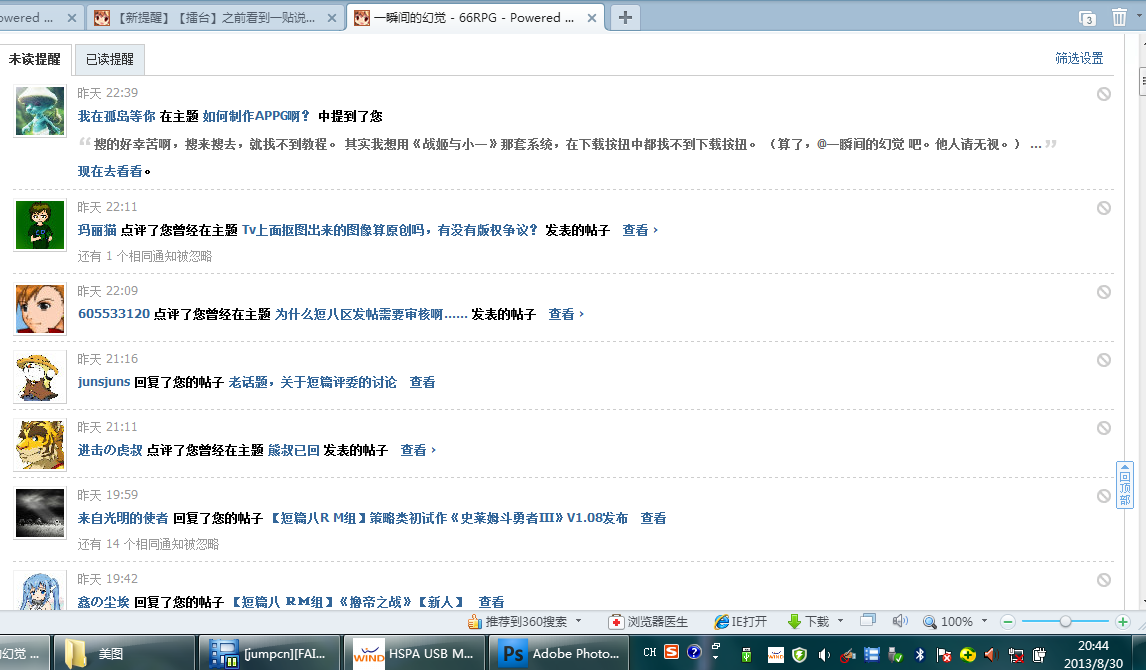Open avatar of user 来自光明的使者
This screenshot has width=1146, height=670.
click(x=40, y=513)
